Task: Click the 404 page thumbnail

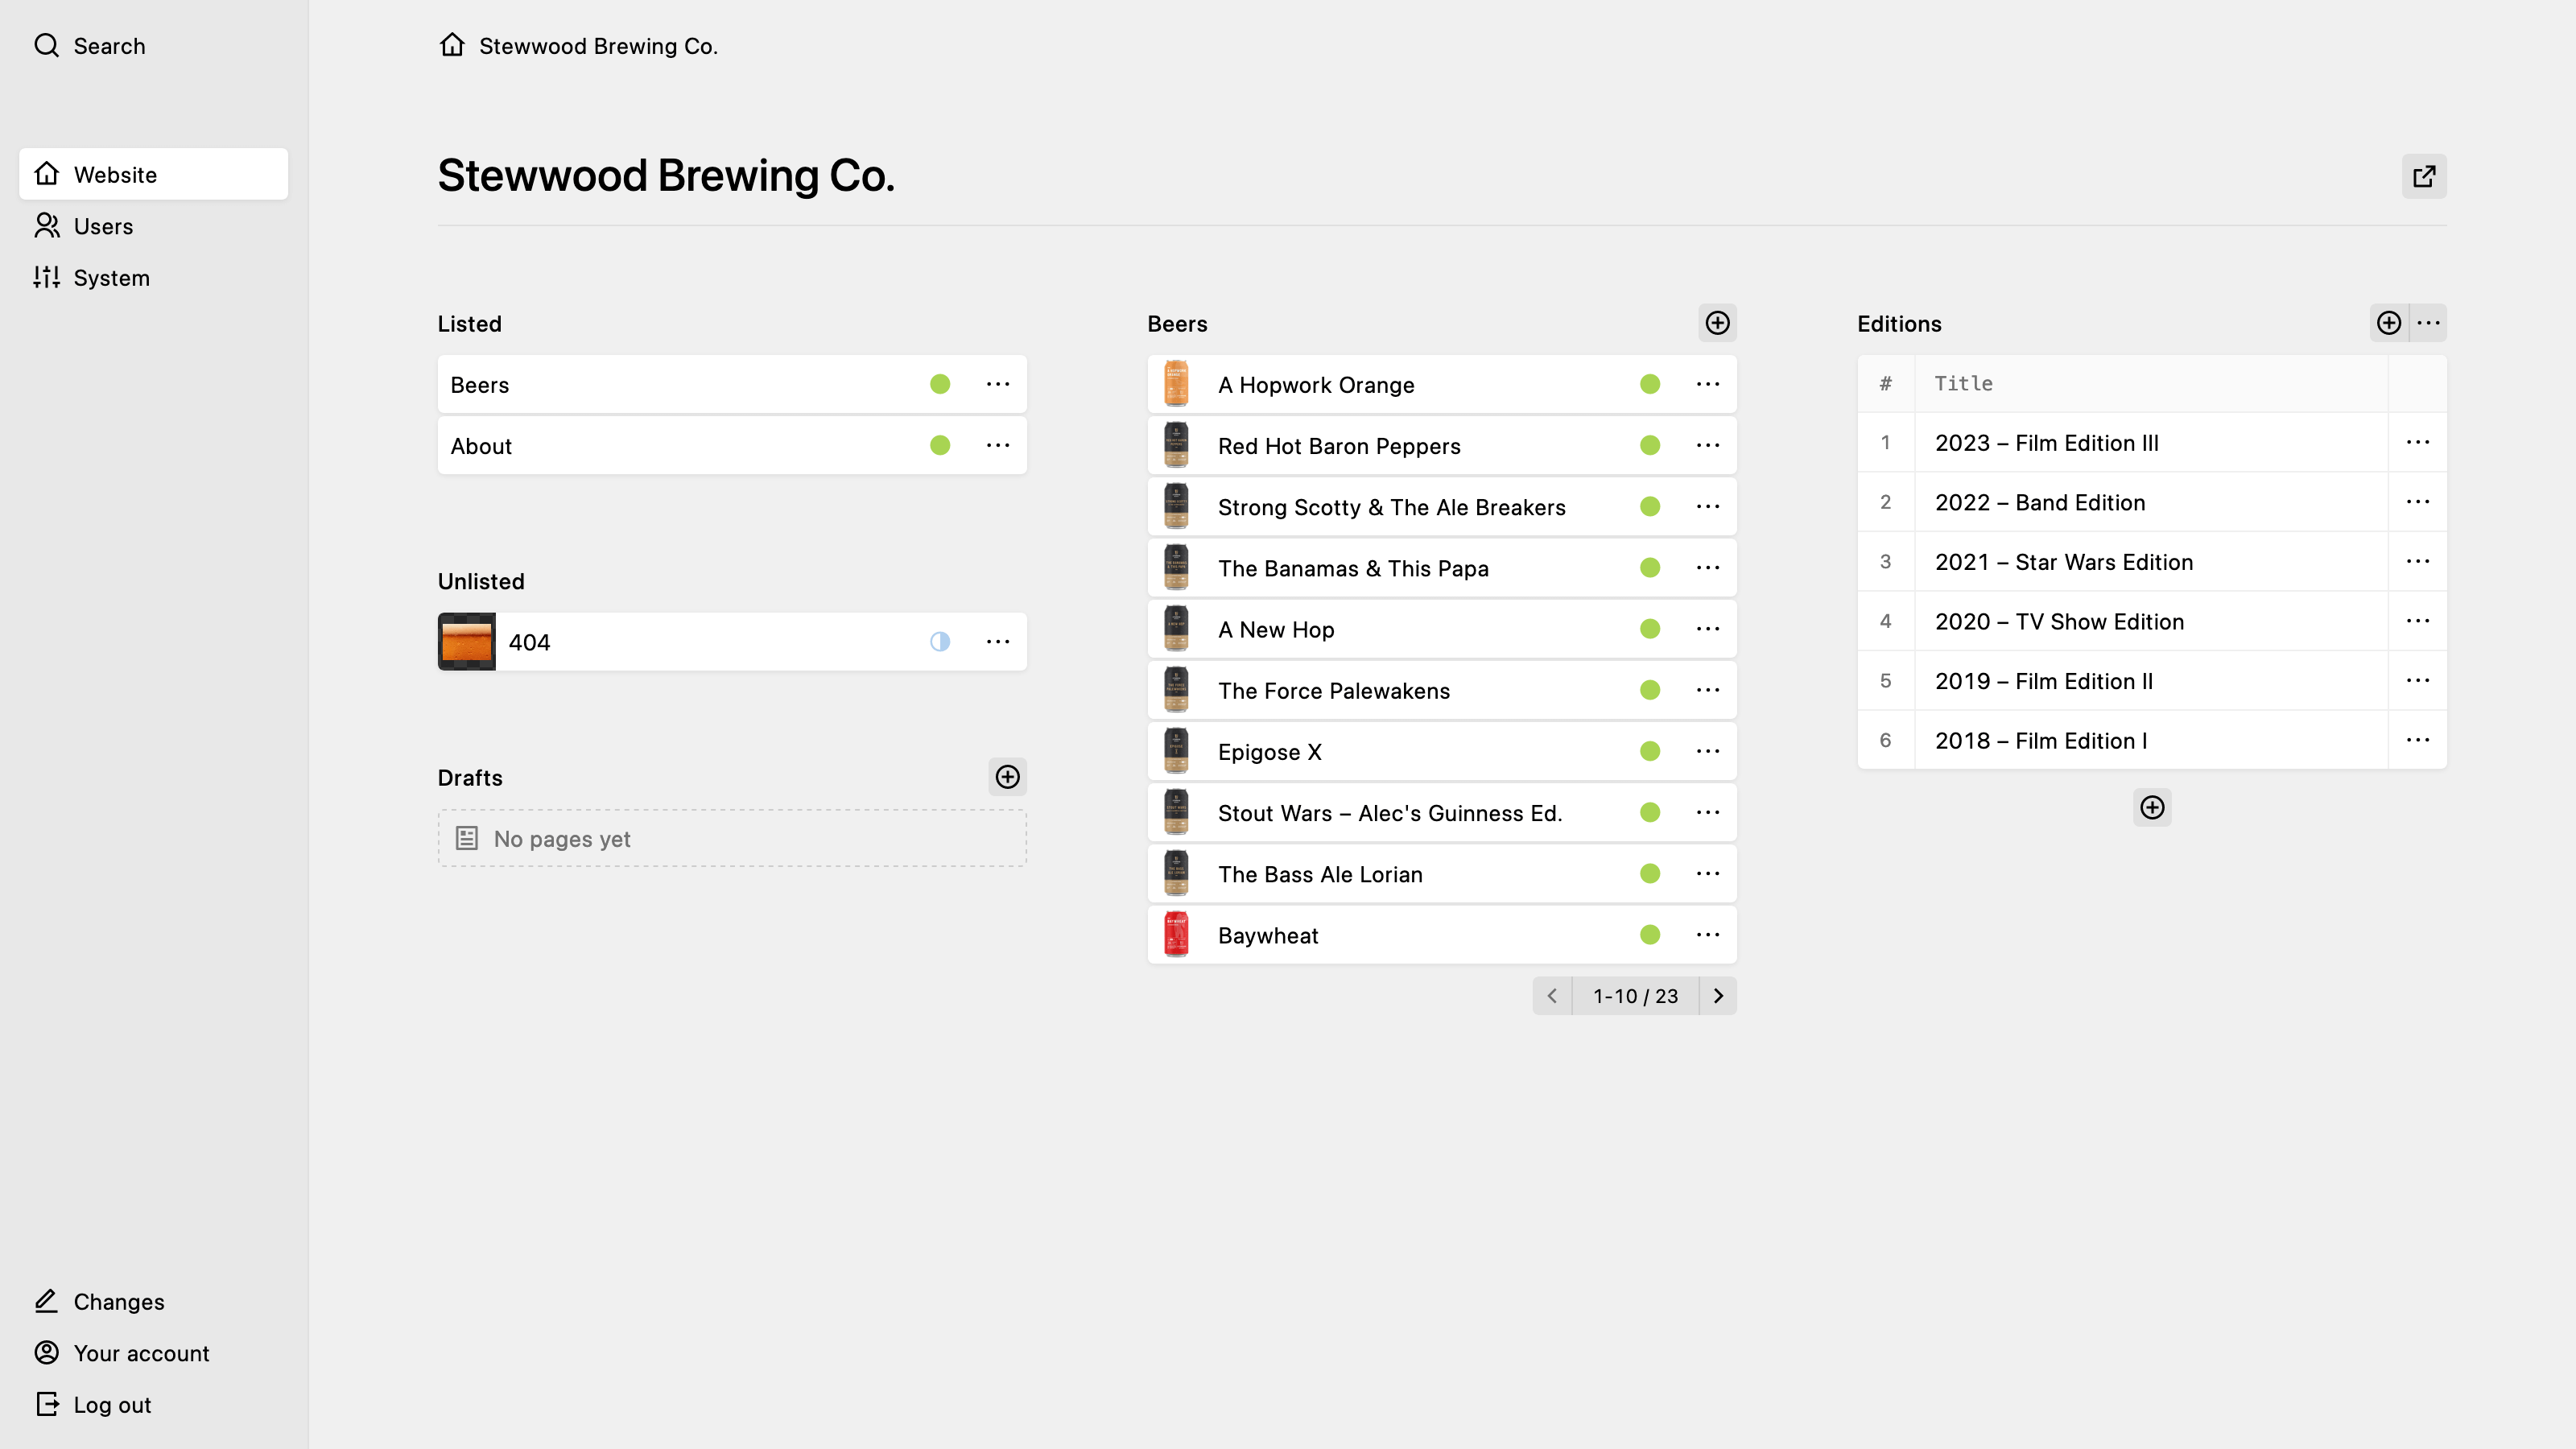Action: 467,642
